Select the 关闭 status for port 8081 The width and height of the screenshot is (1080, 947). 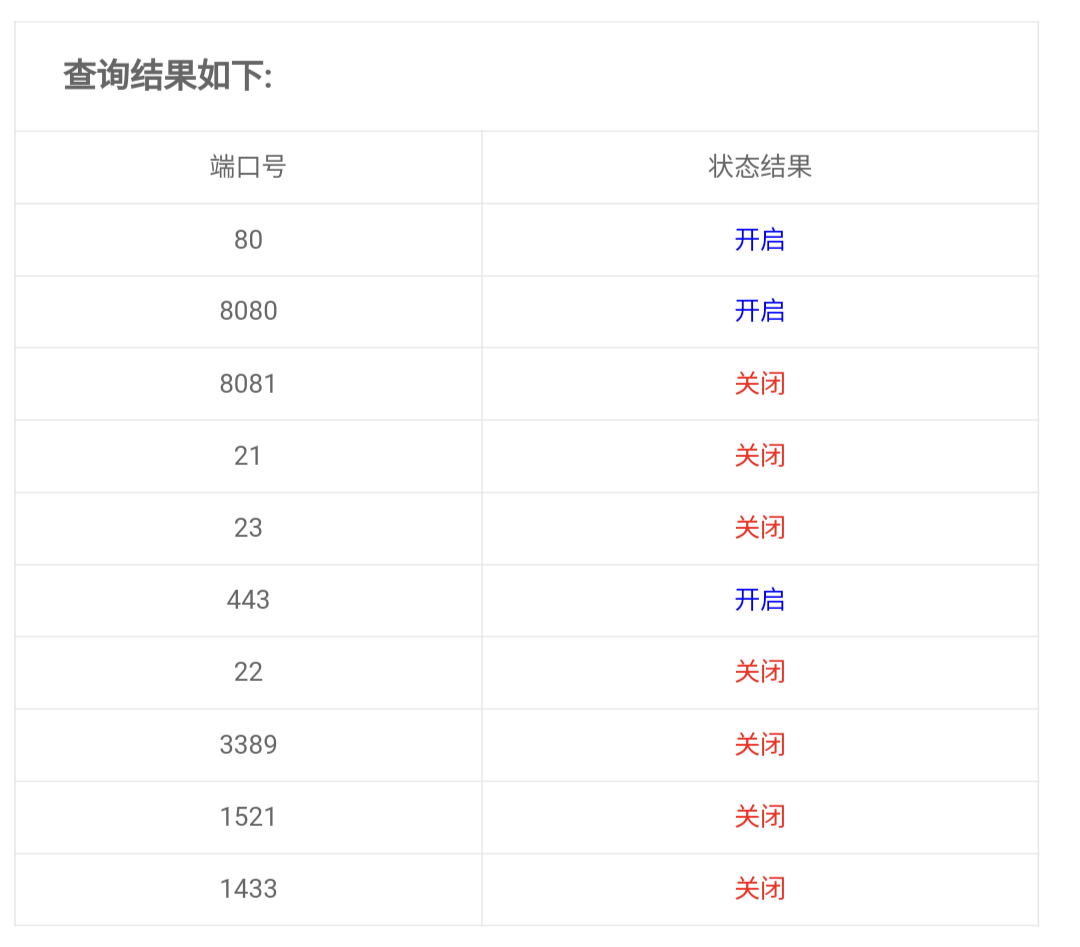[760, 384]
